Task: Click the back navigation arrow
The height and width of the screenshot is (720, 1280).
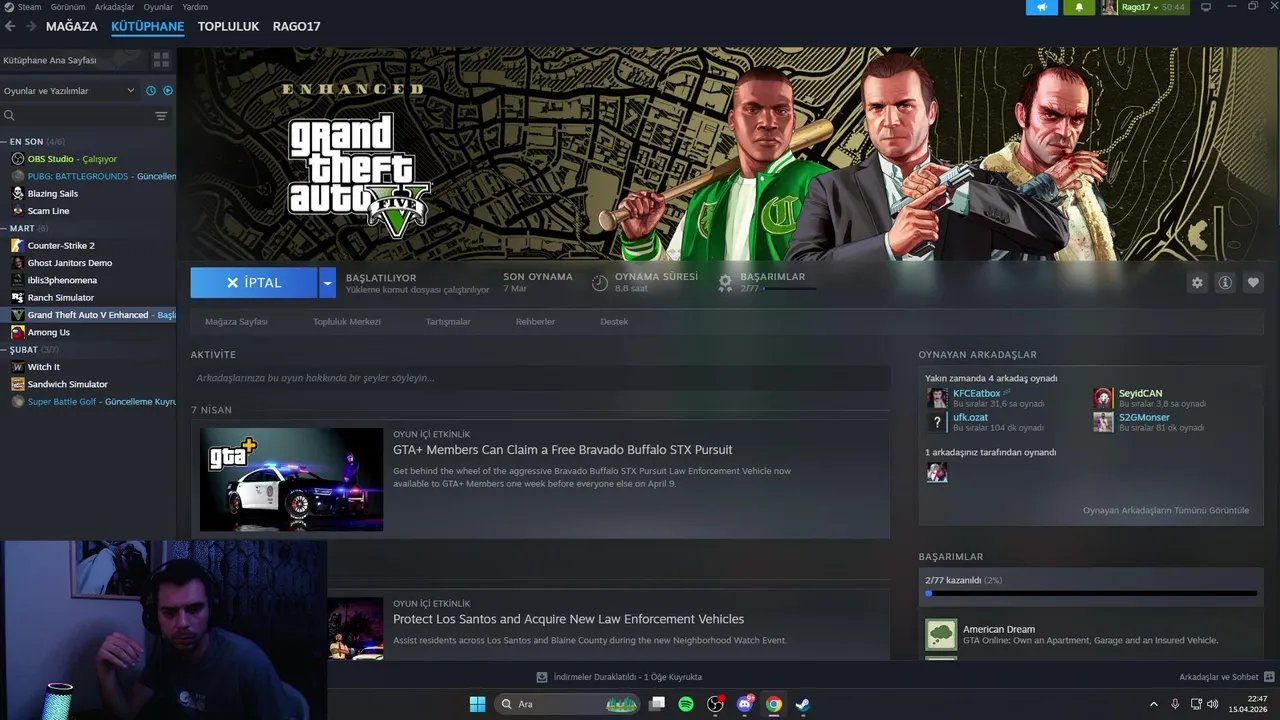Action: [x=10, y=26]
